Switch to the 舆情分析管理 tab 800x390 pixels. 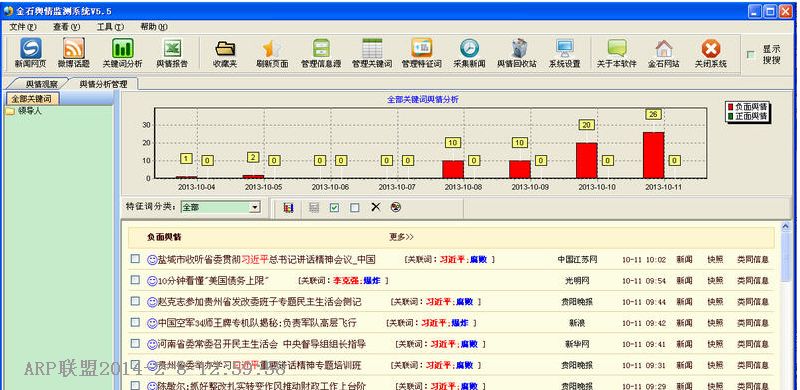(103, 84)
